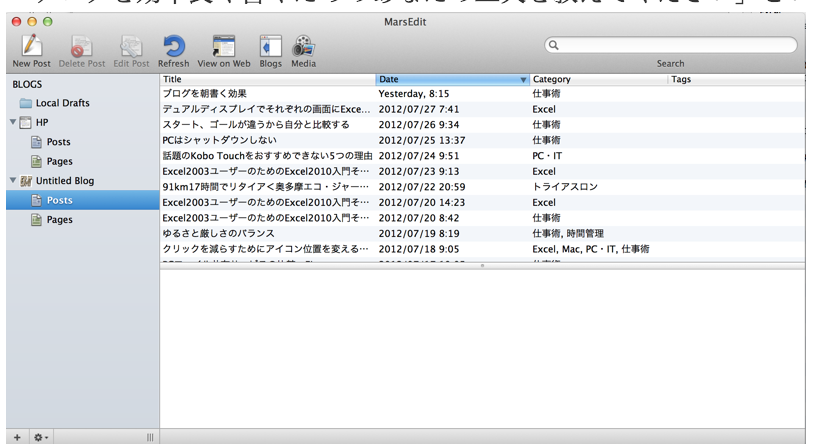This screenshot has height=446, width=822.
Task: Click the date 2012/07/22 20:59
Action: tap(422, 187)
